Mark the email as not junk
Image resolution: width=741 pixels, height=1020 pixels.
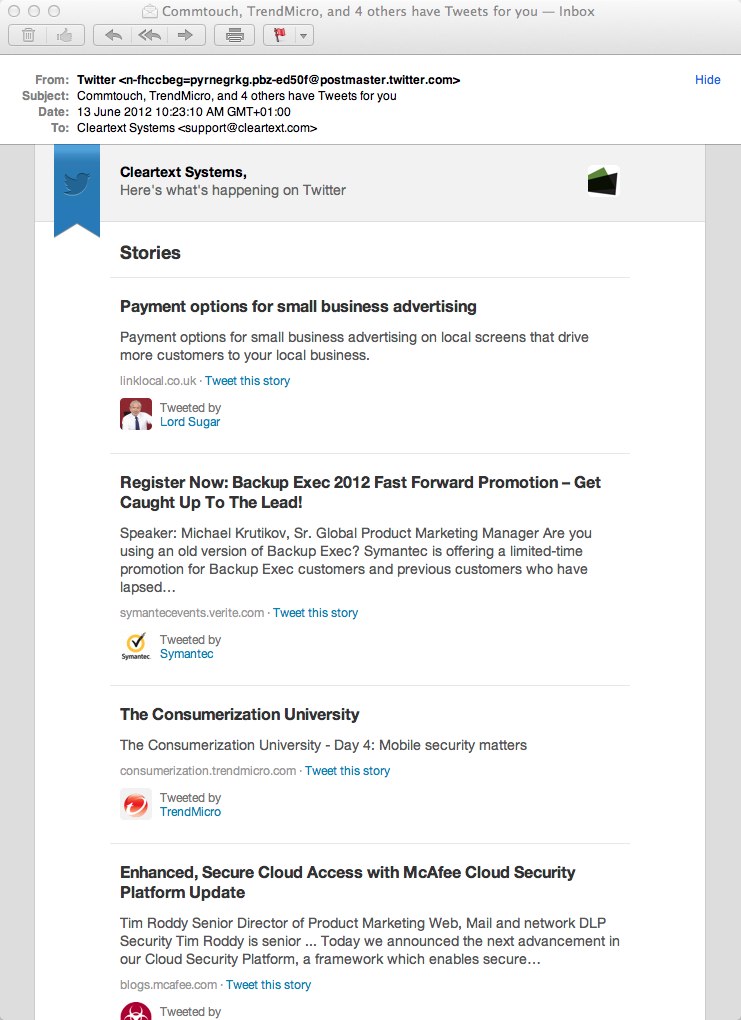[65, 36]
